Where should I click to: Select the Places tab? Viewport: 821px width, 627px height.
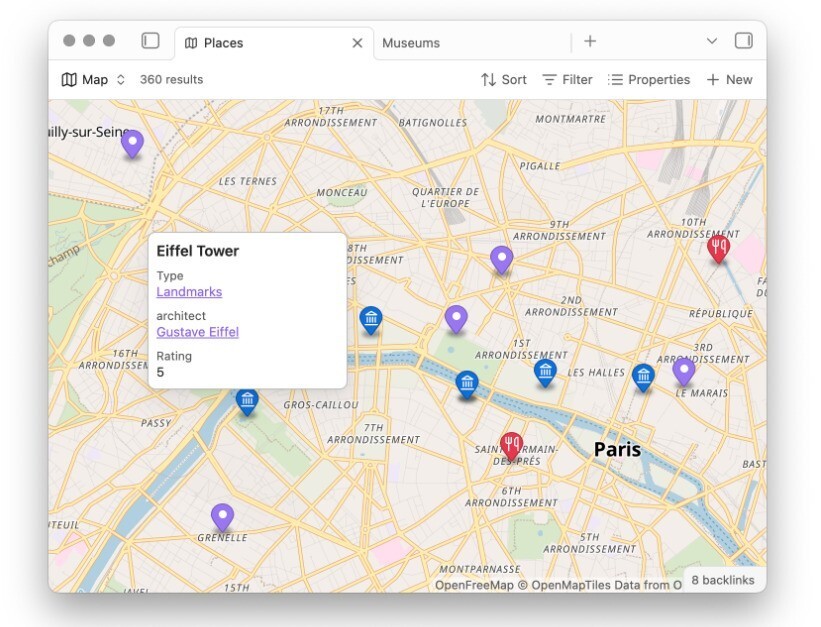tap(224, 43)
